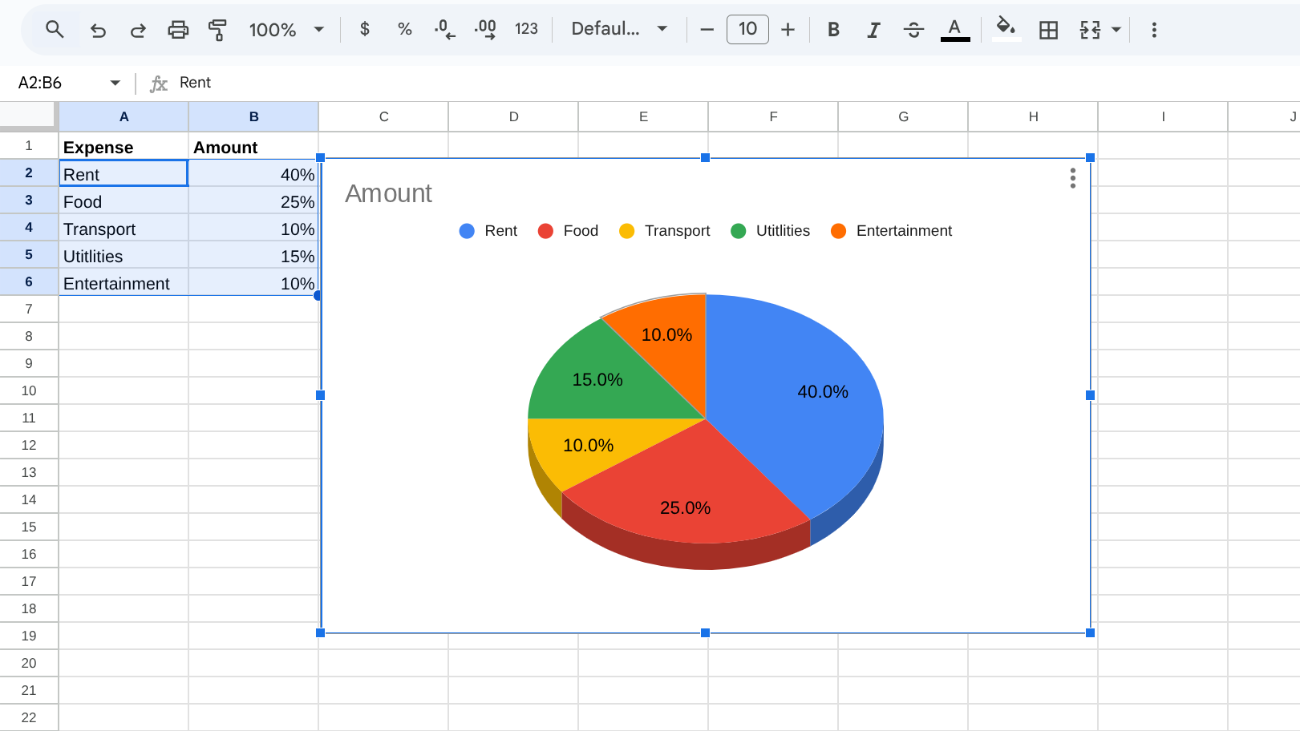Format selection as percent

point(404,29)
